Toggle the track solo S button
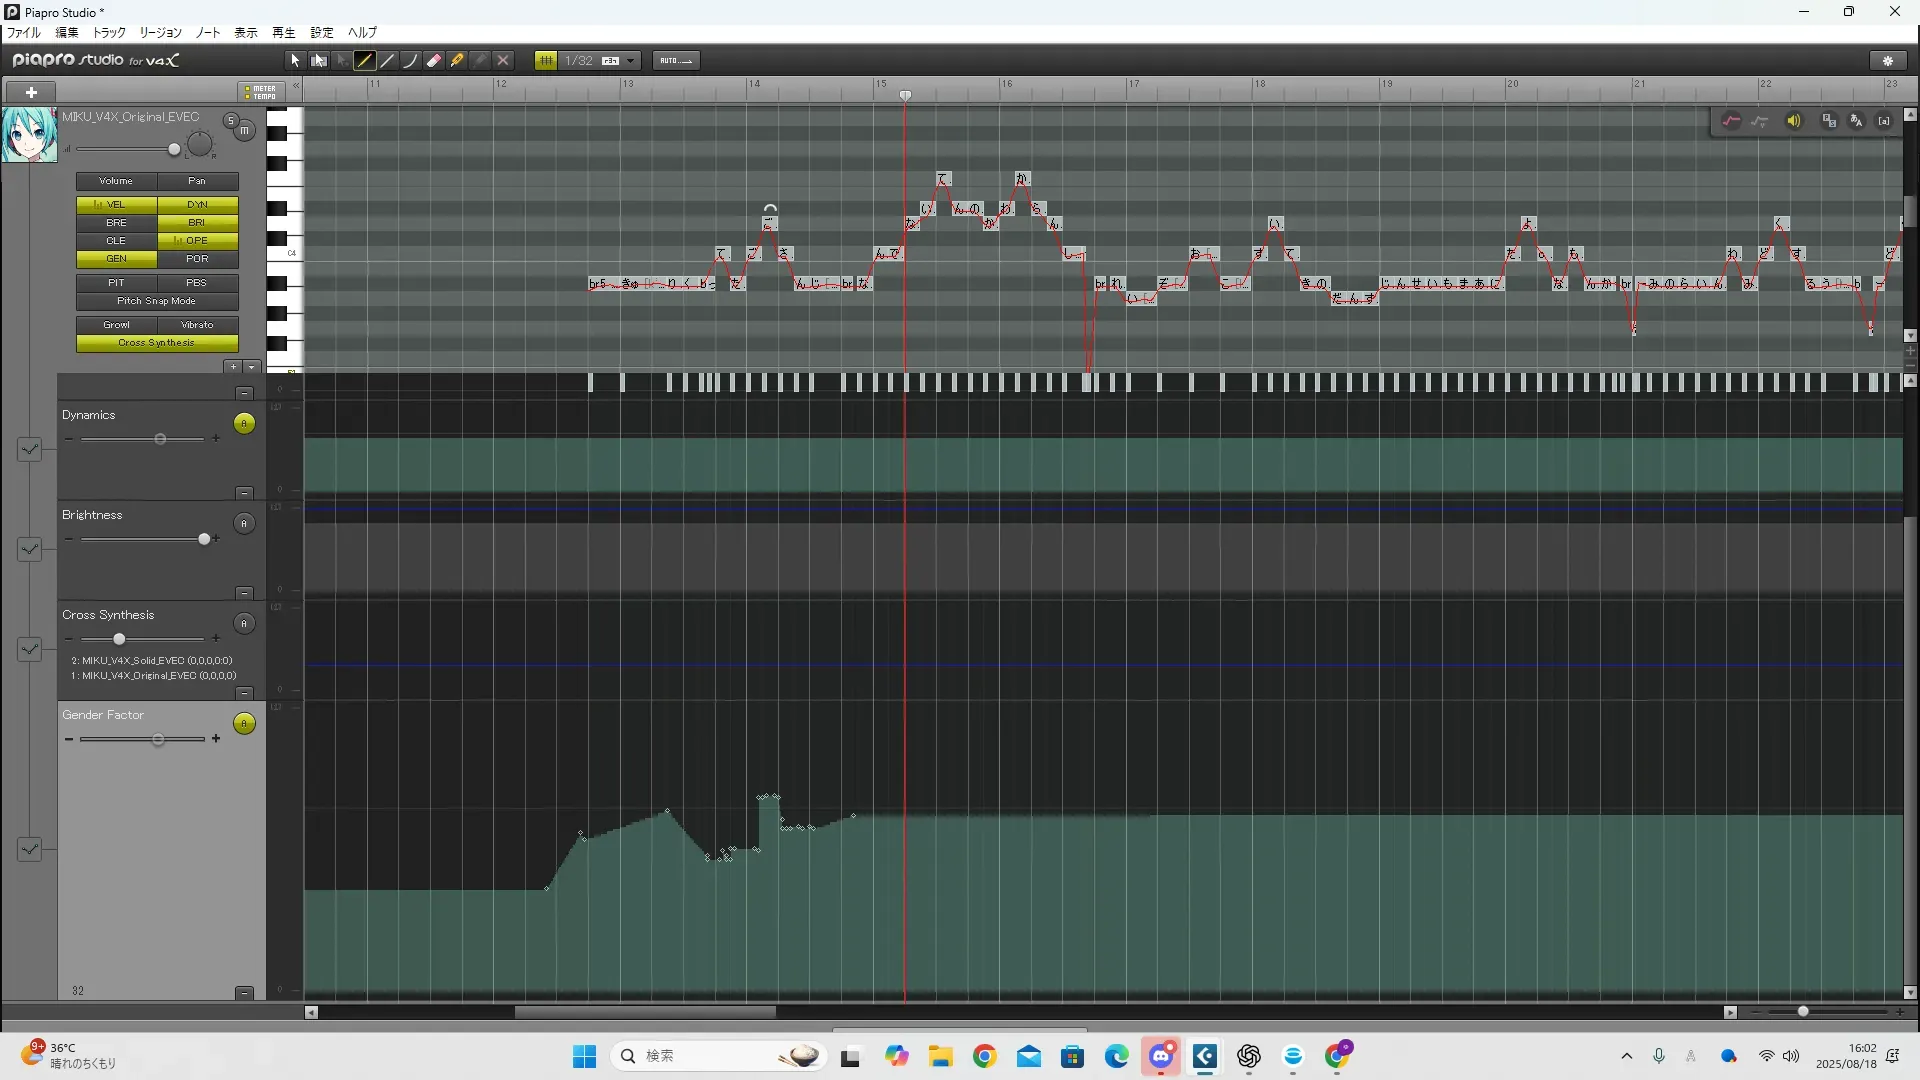The width and height of the screenshot is (1920, 1080). click(231, 120)
